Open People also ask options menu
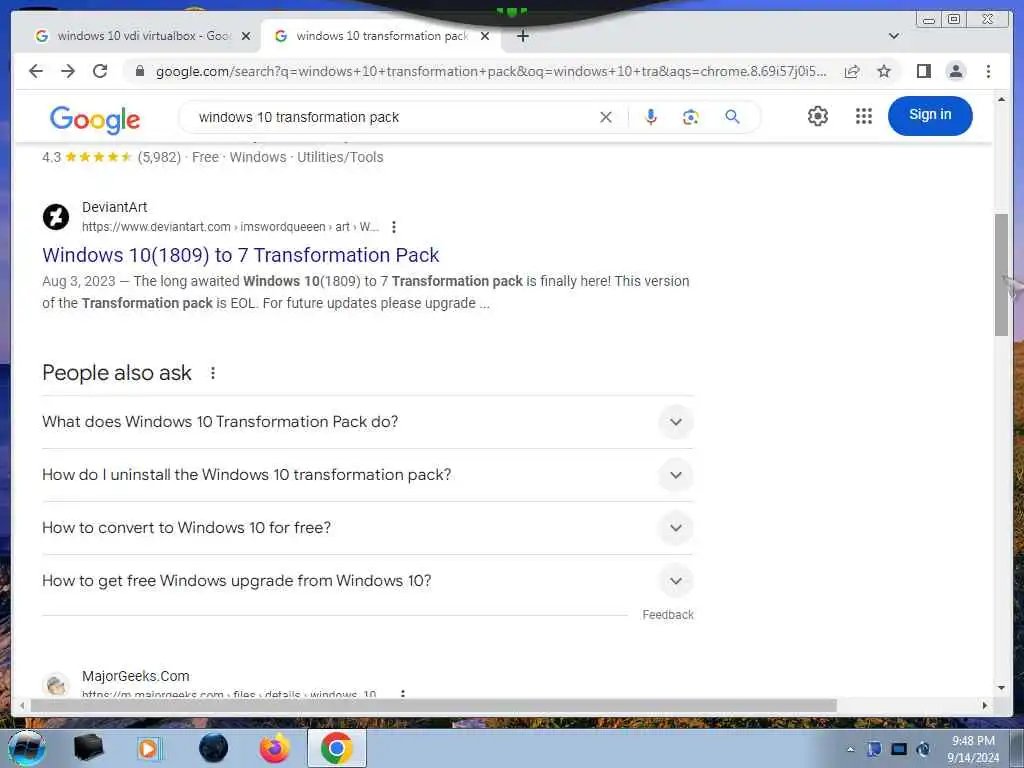Screen dimensions: 1024x768 pos(213,373)
